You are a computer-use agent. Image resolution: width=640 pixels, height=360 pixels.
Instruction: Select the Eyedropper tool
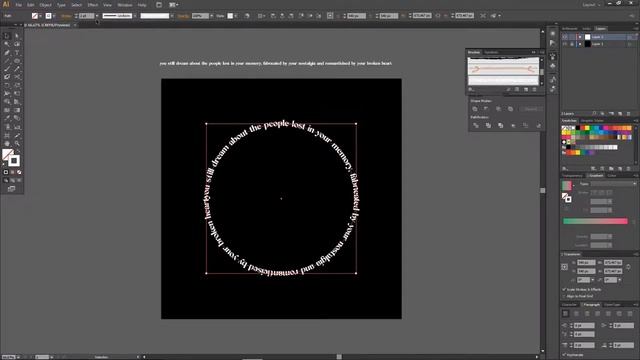click(x=7, y=118)
